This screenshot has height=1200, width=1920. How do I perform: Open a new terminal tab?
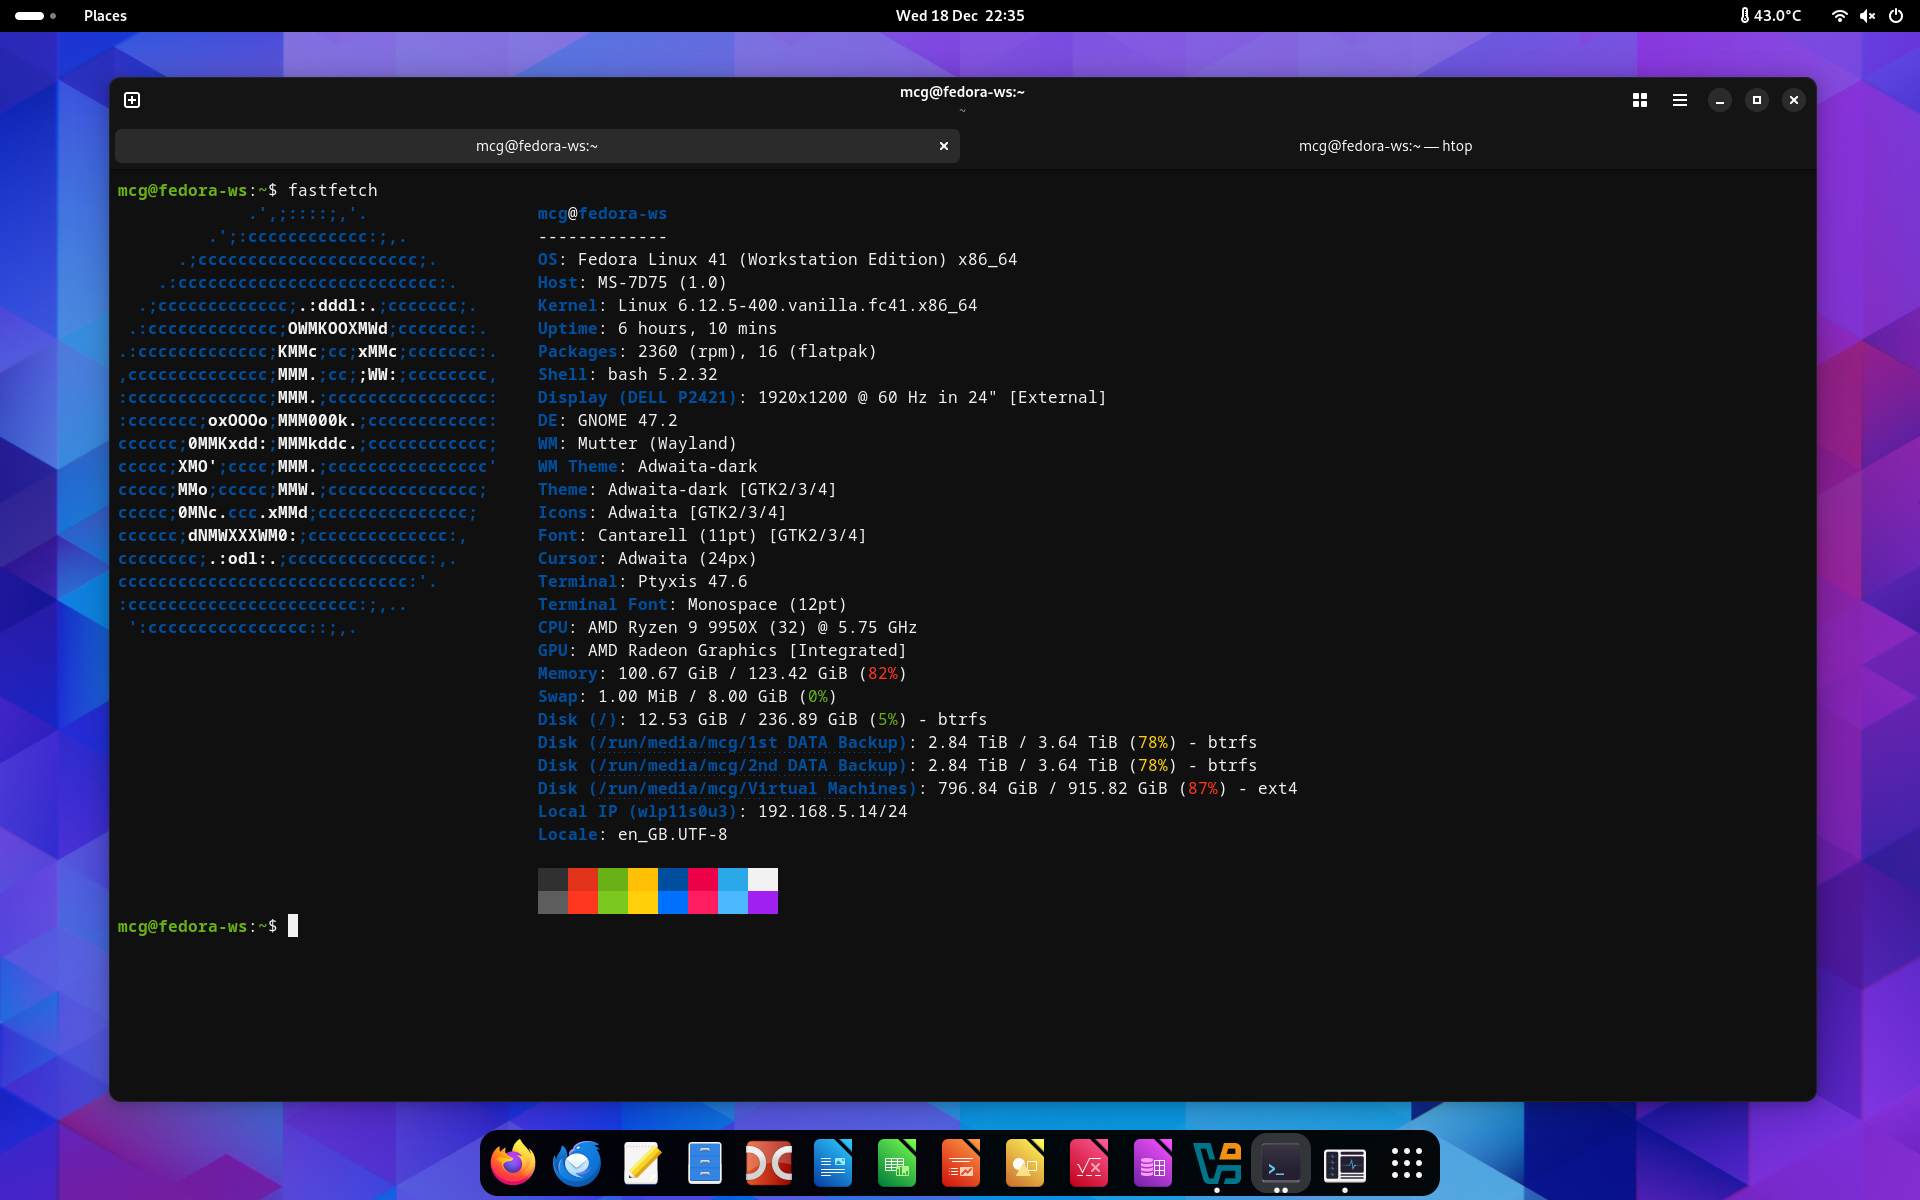point(132,100)
